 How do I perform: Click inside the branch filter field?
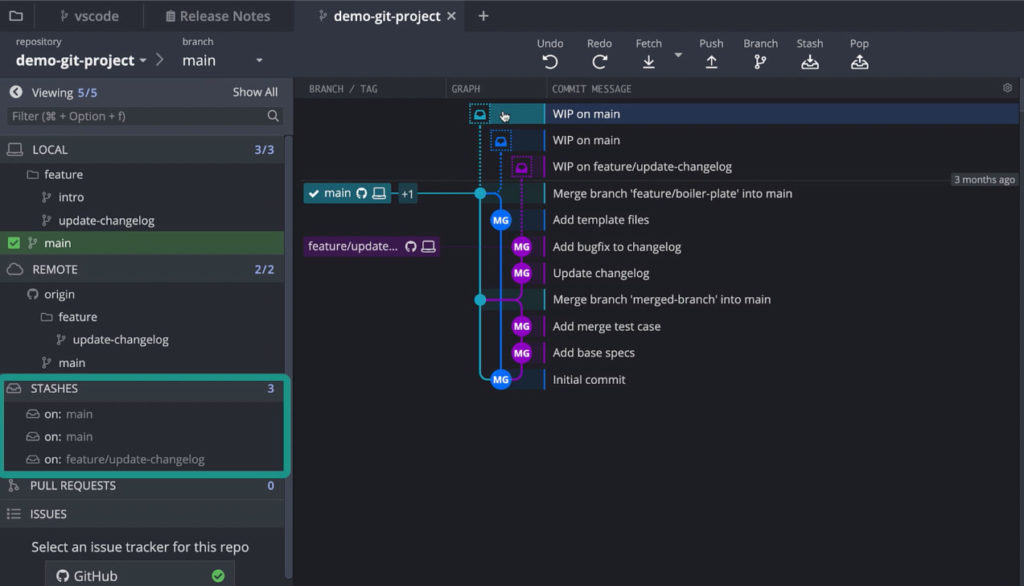(x=140, y=116)
